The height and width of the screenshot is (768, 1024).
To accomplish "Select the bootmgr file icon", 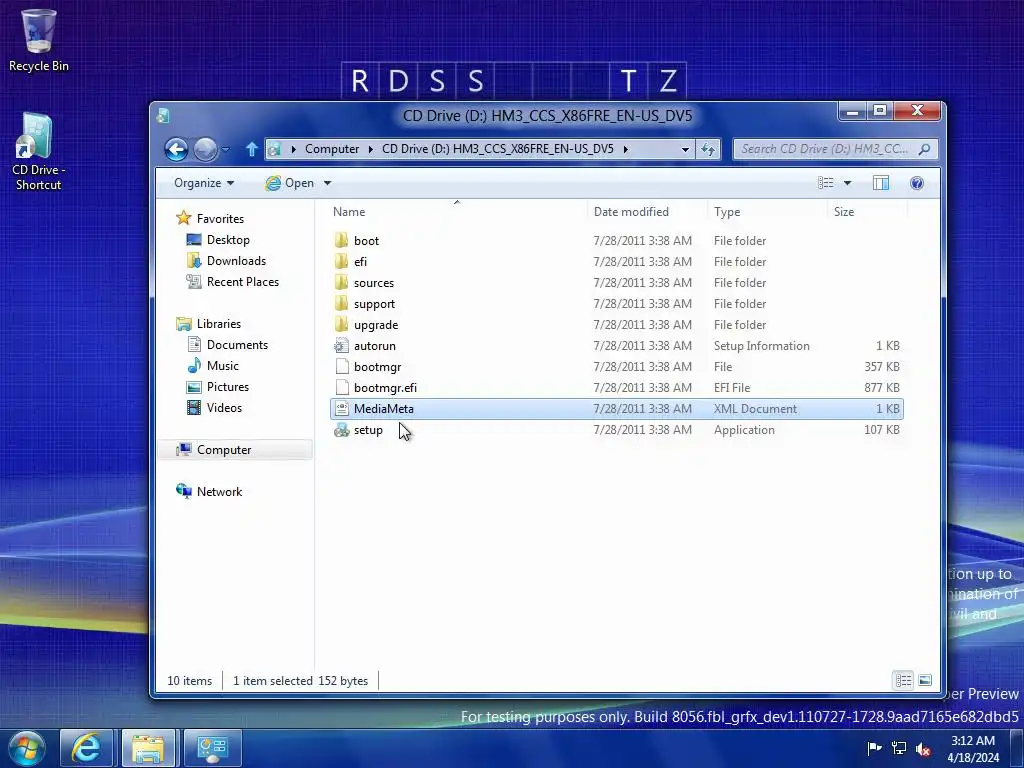I will 342,366.
